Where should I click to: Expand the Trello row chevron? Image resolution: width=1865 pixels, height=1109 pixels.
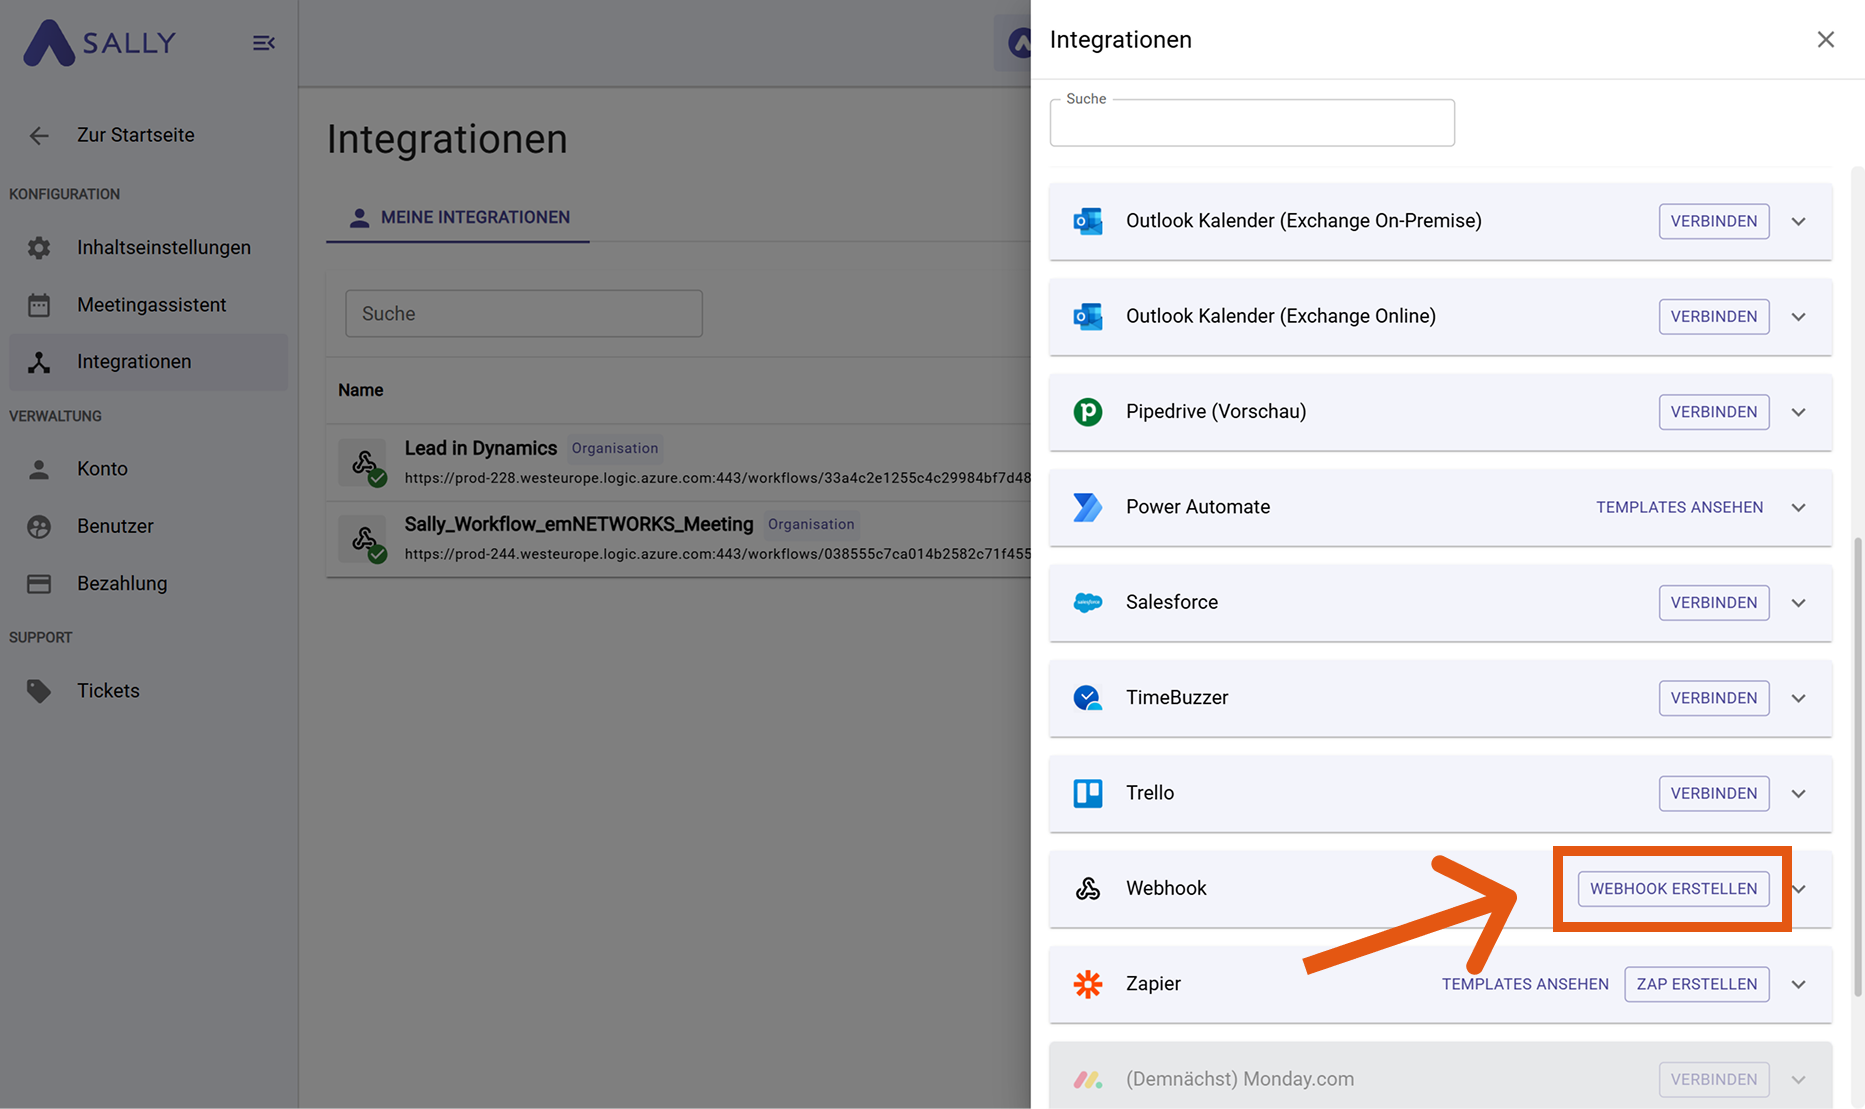tap(1799, 794)
